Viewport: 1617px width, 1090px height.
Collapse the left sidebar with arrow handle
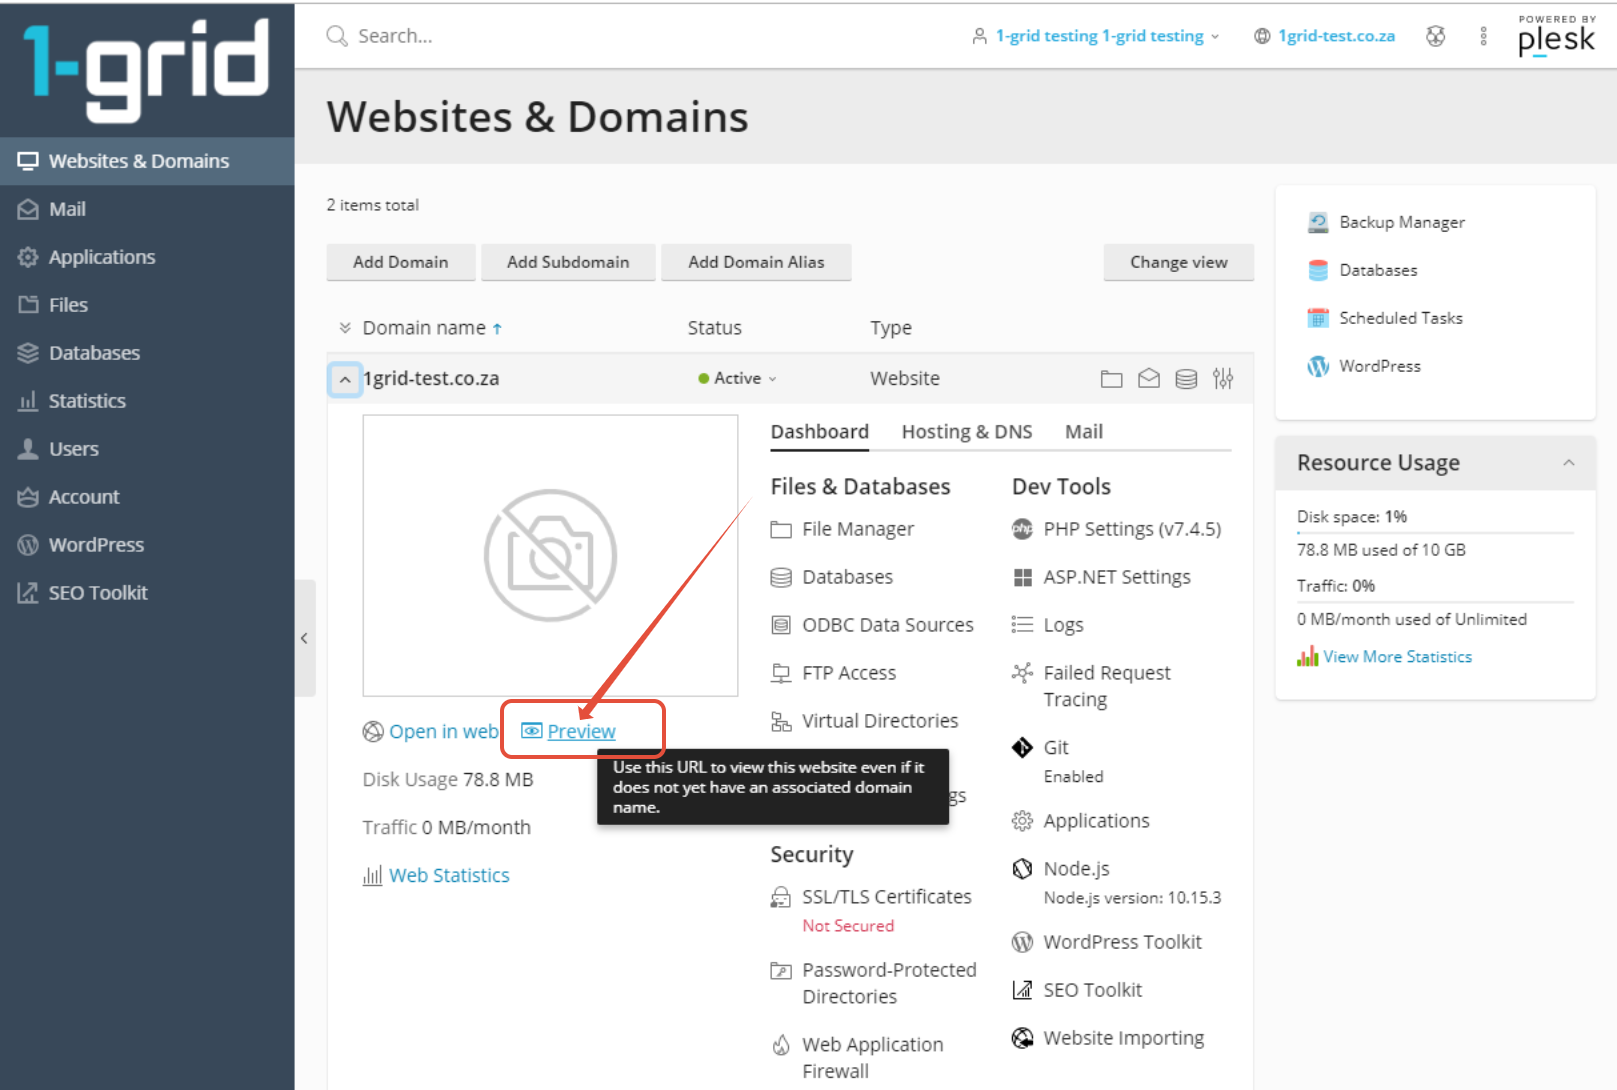tap(304, 638)
